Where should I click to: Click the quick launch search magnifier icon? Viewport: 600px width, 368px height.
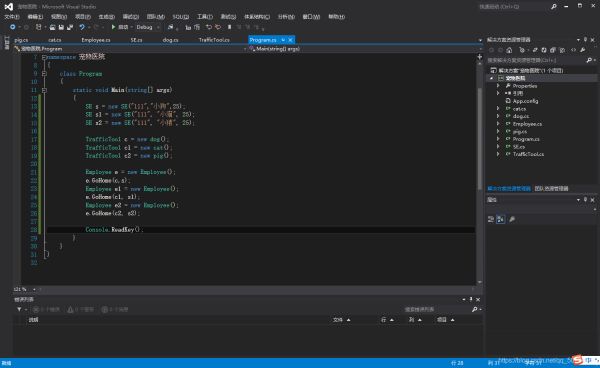pyautogui.click(x=554, y=7)
